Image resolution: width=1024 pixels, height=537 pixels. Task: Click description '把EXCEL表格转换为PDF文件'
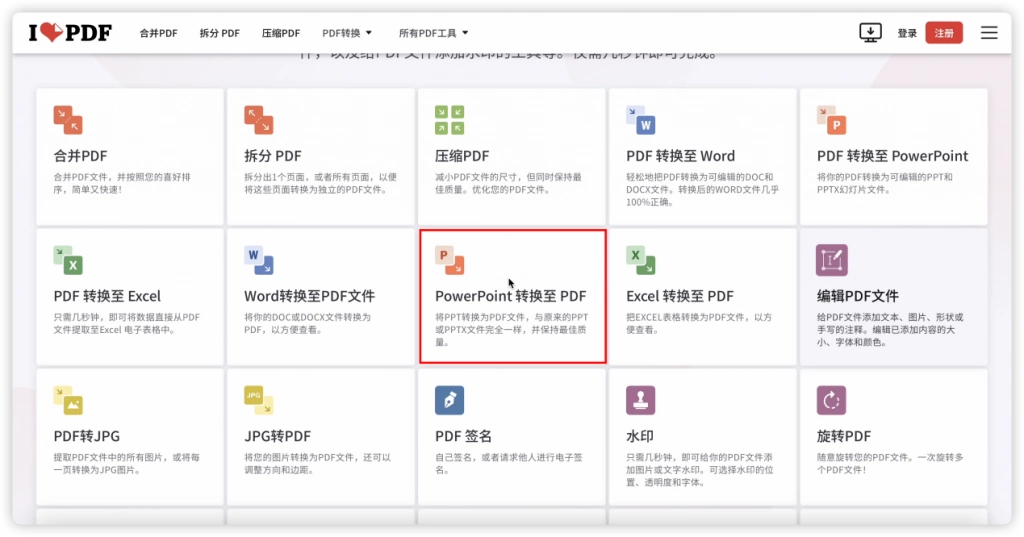pos(699,323)
